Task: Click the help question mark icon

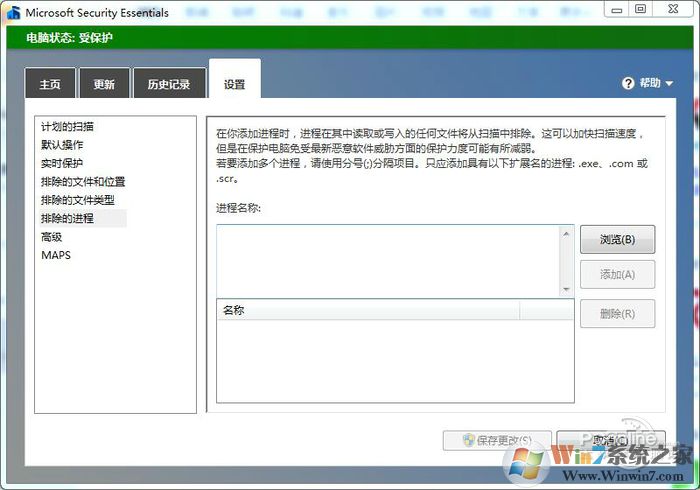Action: click(628, 83)
